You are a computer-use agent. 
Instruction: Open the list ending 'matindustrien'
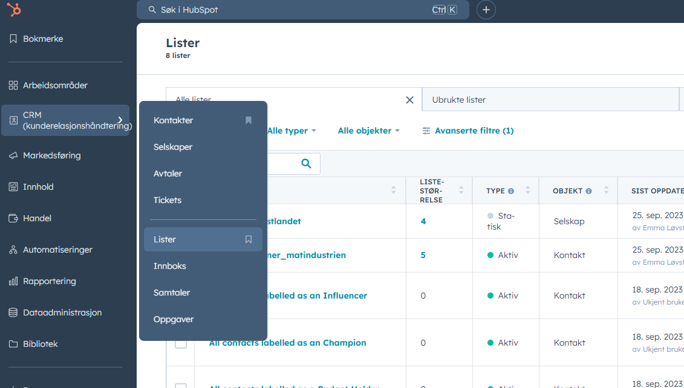coord(307,255)
